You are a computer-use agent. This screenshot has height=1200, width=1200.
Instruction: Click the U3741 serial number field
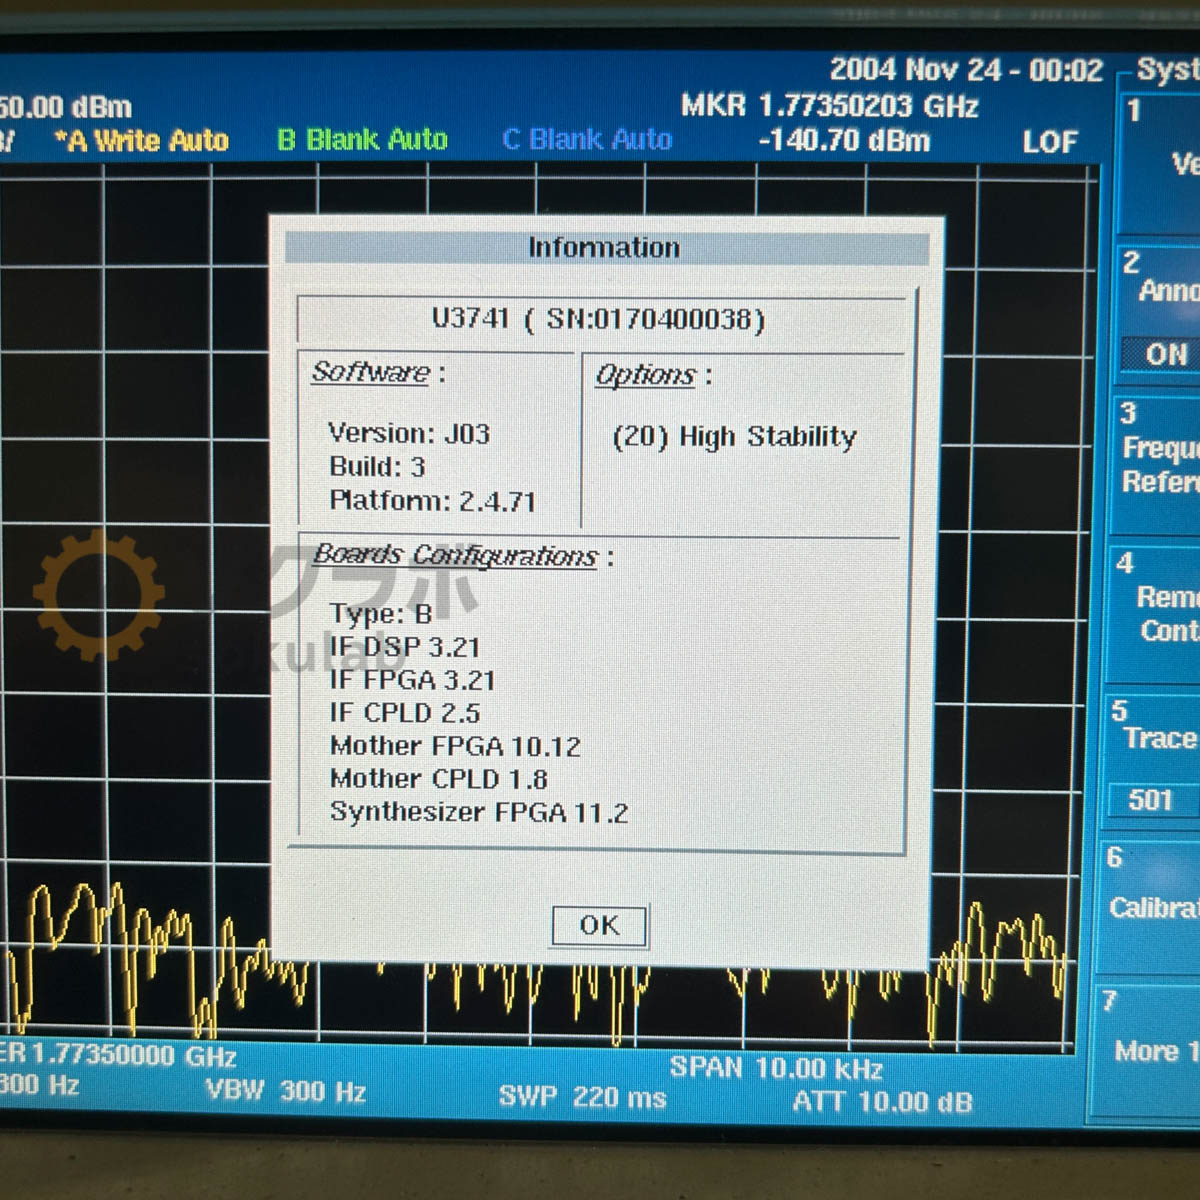click(x=600, y=319)
